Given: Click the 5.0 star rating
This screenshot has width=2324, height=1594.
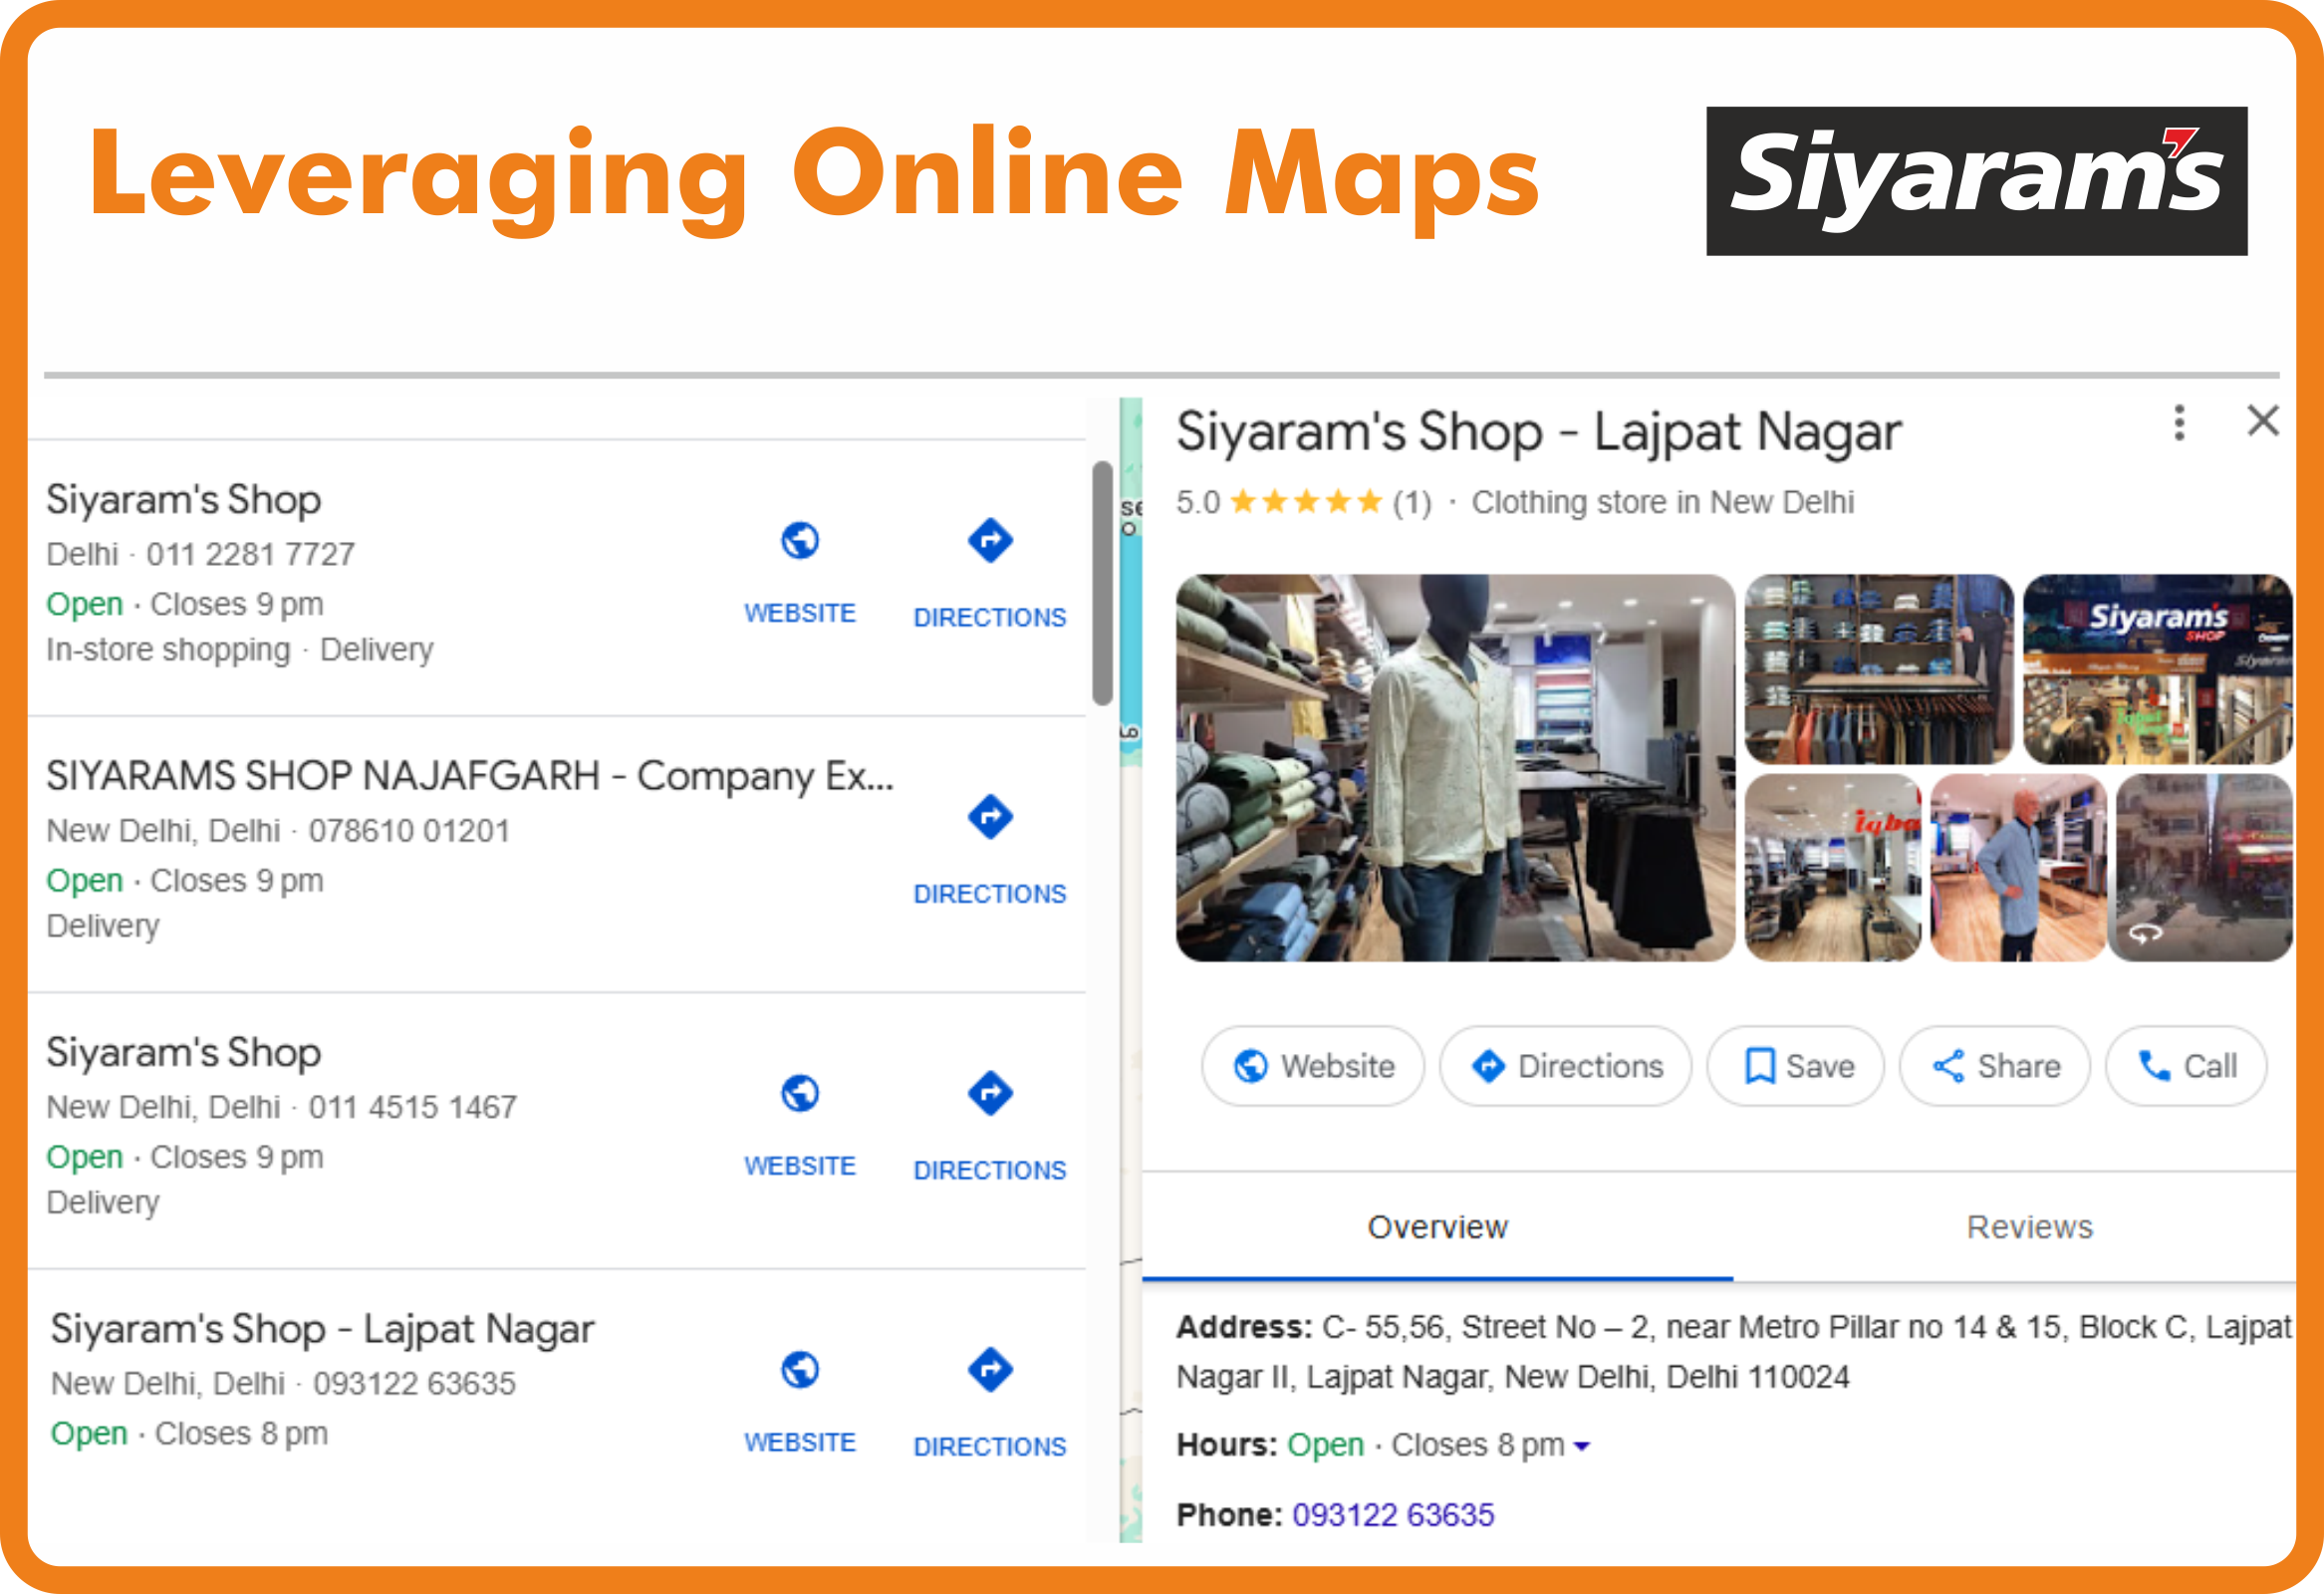Looking at the screenshot, I should pyautogui.click(x=1279, y=502).
